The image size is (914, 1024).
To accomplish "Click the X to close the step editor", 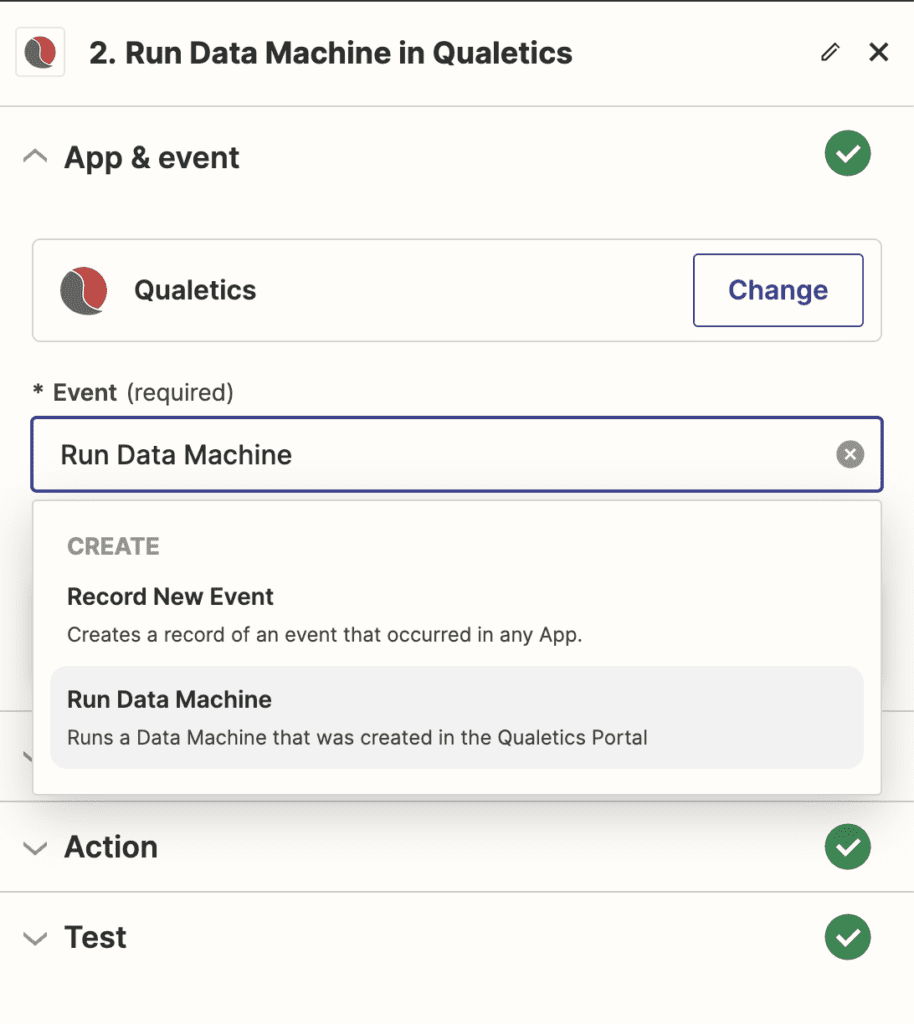I will pyautogui.click(x=878, y=52).
